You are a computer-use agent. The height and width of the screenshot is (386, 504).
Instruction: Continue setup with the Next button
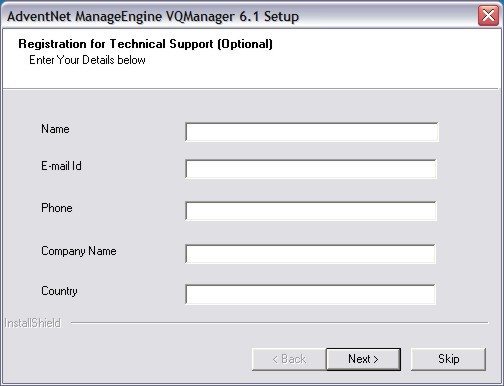click(x=363, y=359)
